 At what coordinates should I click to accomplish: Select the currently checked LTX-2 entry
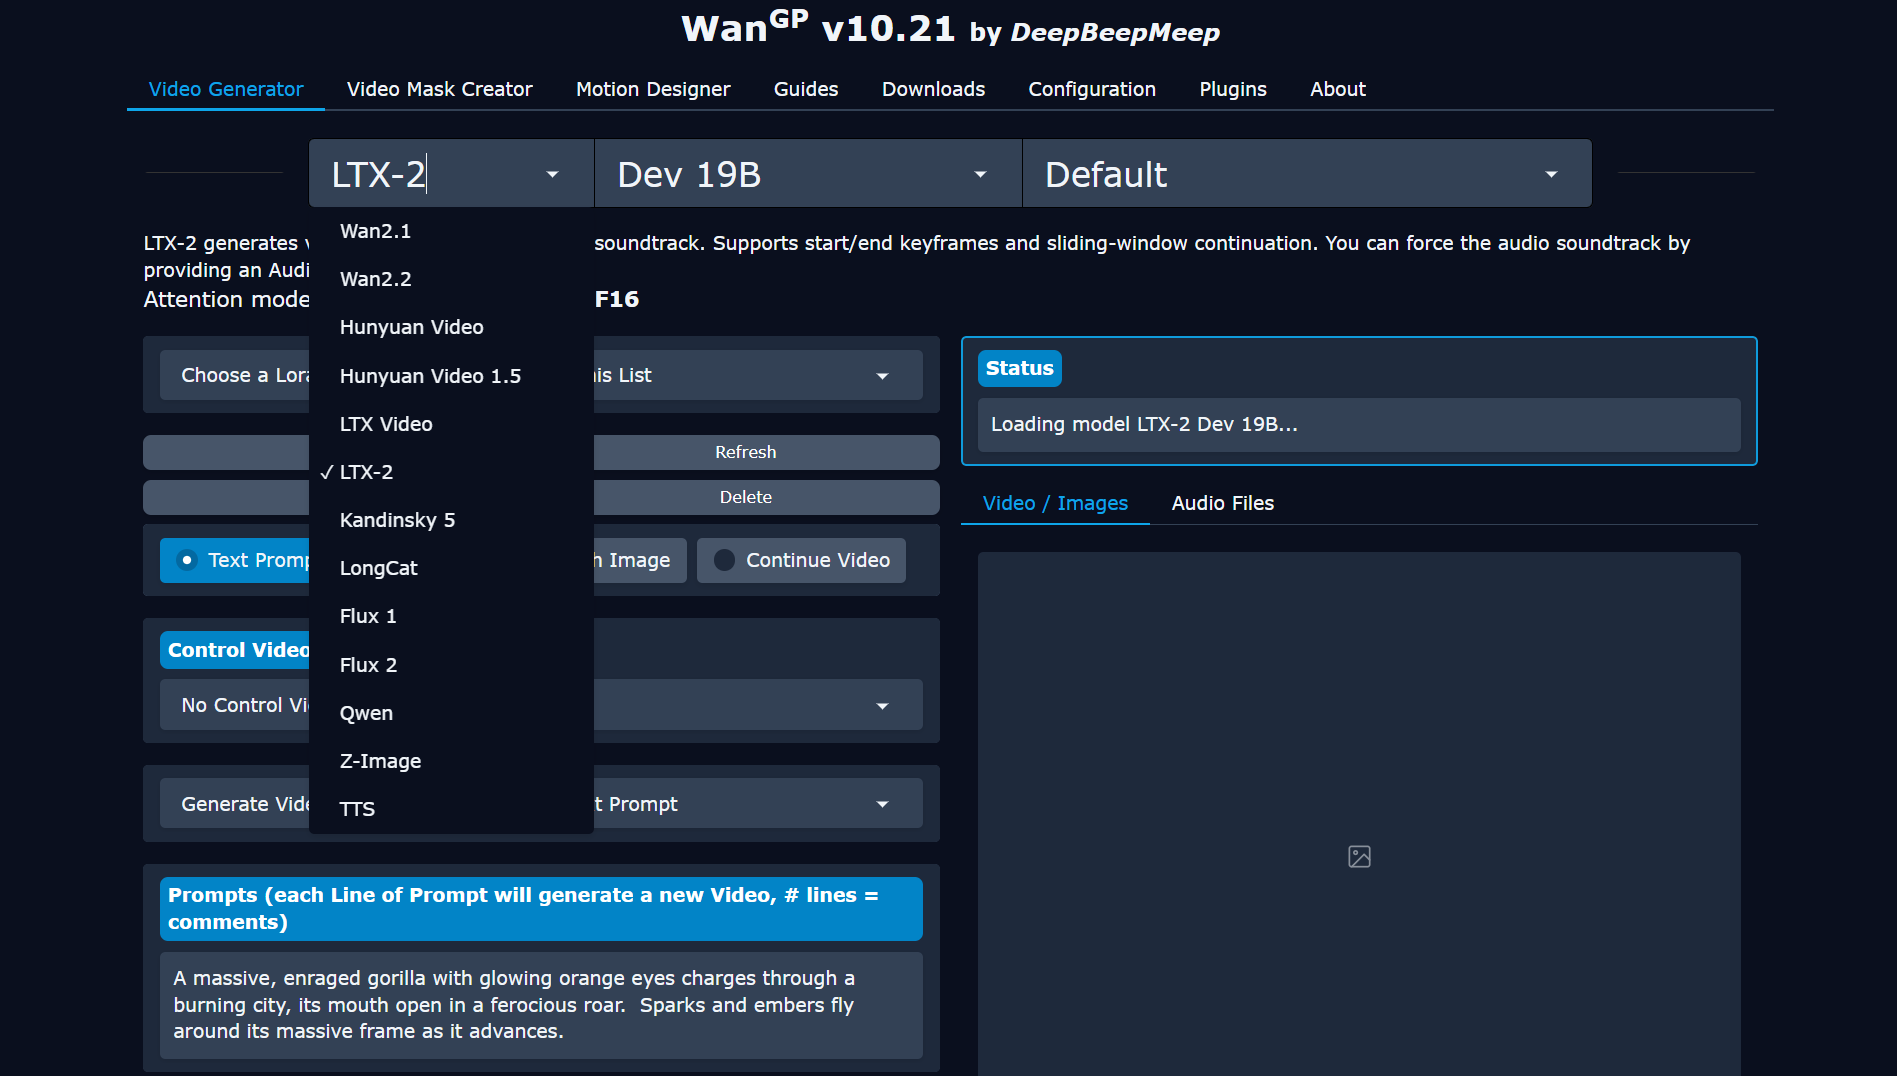pyautogui.click(x=367, y=471)
